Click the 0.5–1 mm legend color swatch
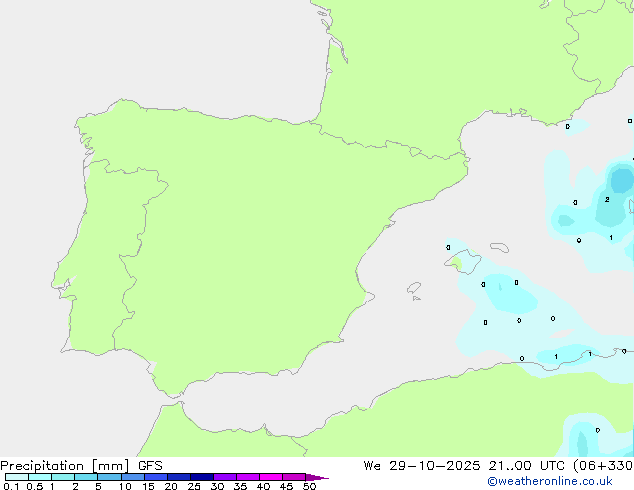Screen dimensions: 634x490 pyautogui.click(x=40, y=477)
